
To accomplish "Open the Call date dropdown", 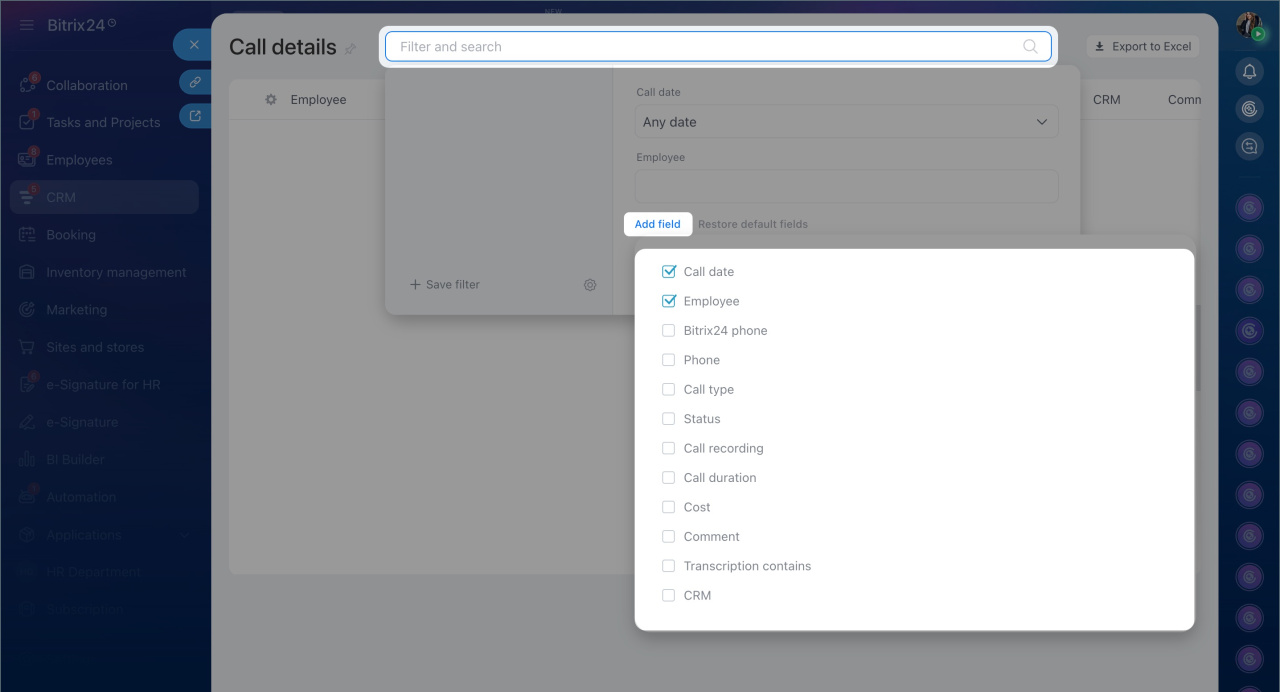I will (846, 122).
